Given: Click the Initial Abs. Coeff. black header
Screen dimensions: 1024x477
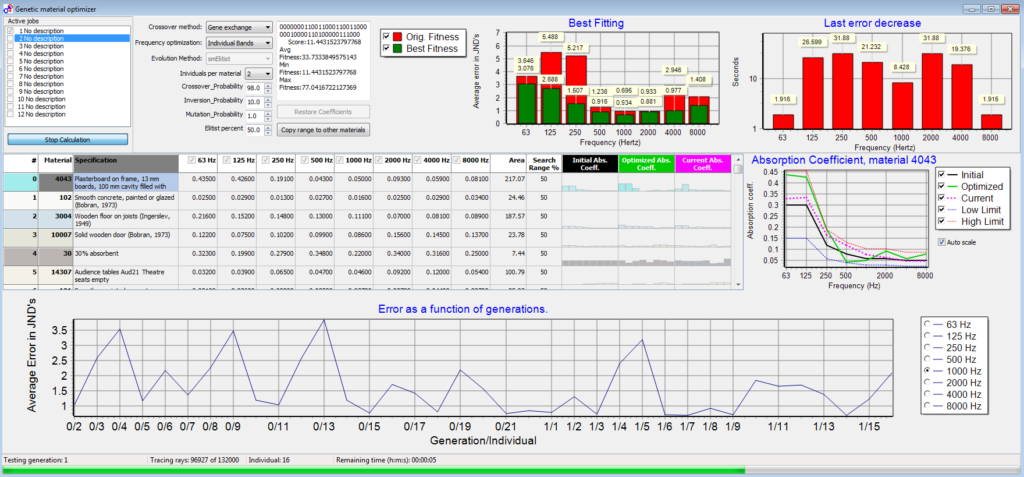Looking at the screenshot, I should [590, 163].
